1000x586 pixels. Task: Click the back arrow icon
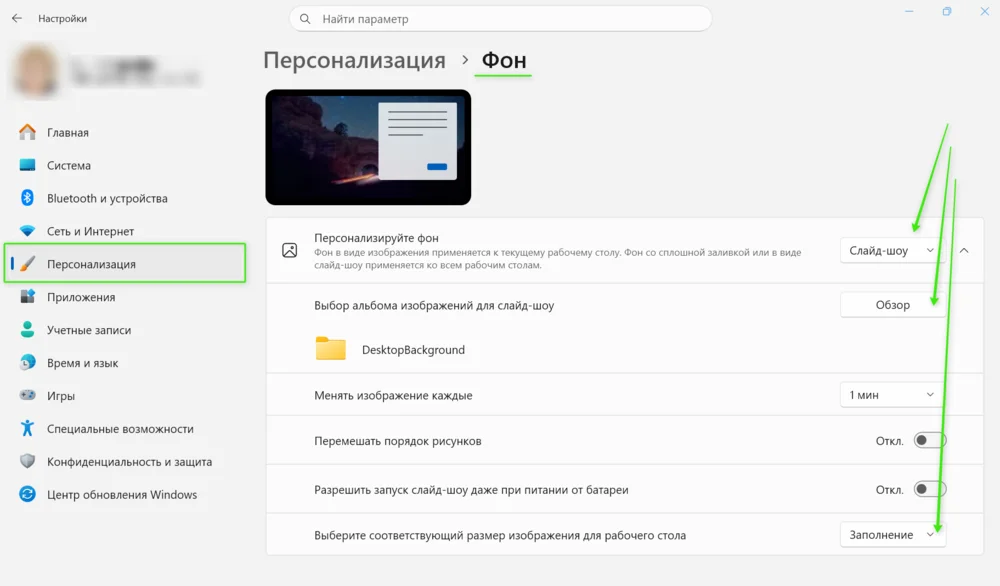point(17,18)
